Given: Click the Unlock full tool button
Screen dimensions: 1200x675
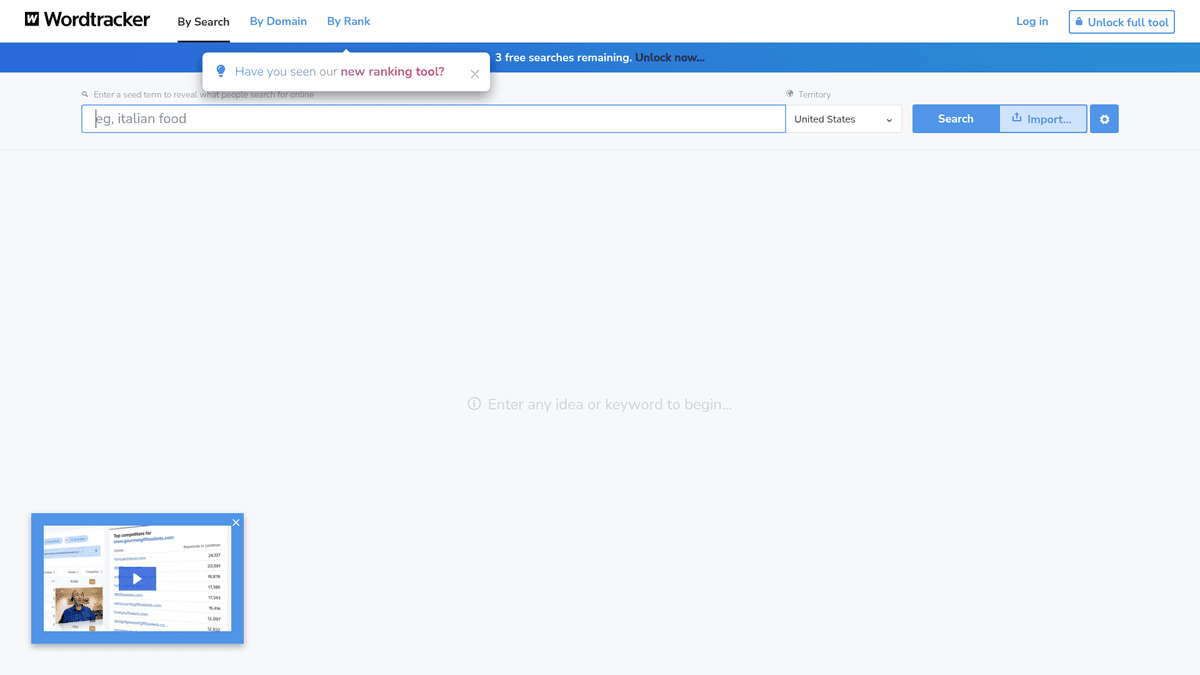Looking at the screenshot, I should click(x=1121, y=22).
